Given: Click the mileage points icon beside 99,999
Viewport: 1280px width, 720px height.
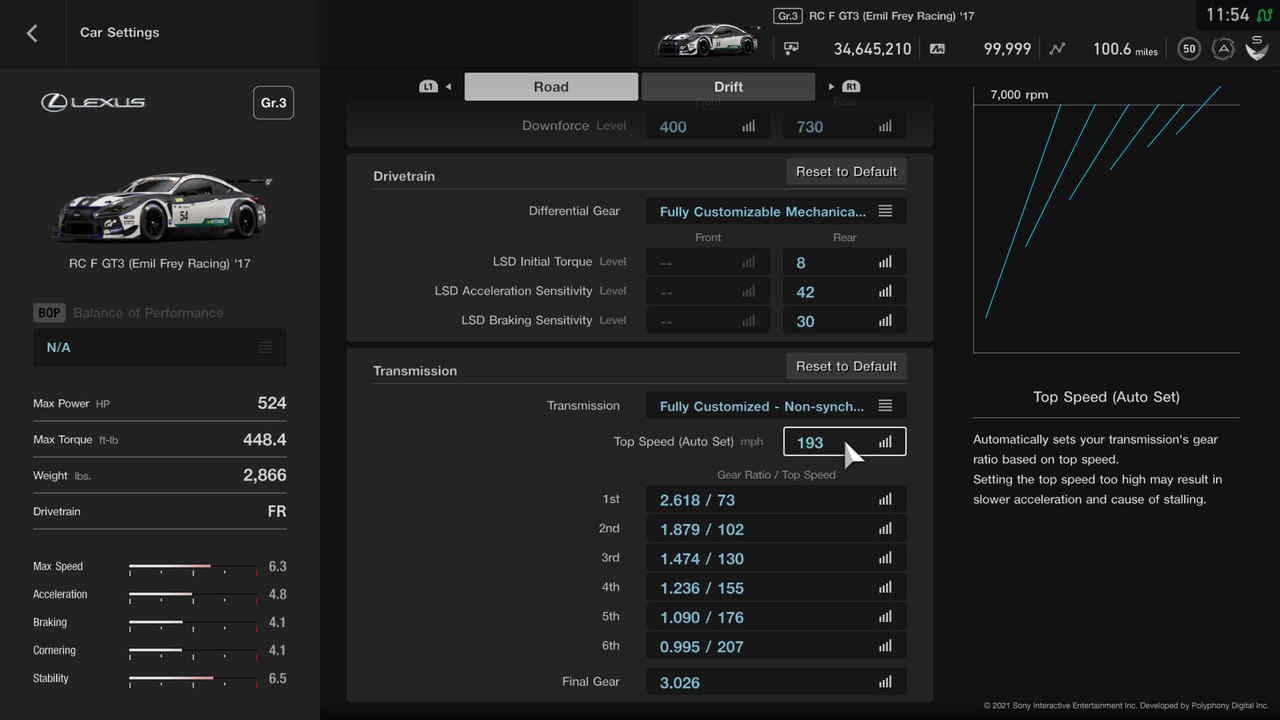Looking at the screenshot, I should (x=937, y=48).
